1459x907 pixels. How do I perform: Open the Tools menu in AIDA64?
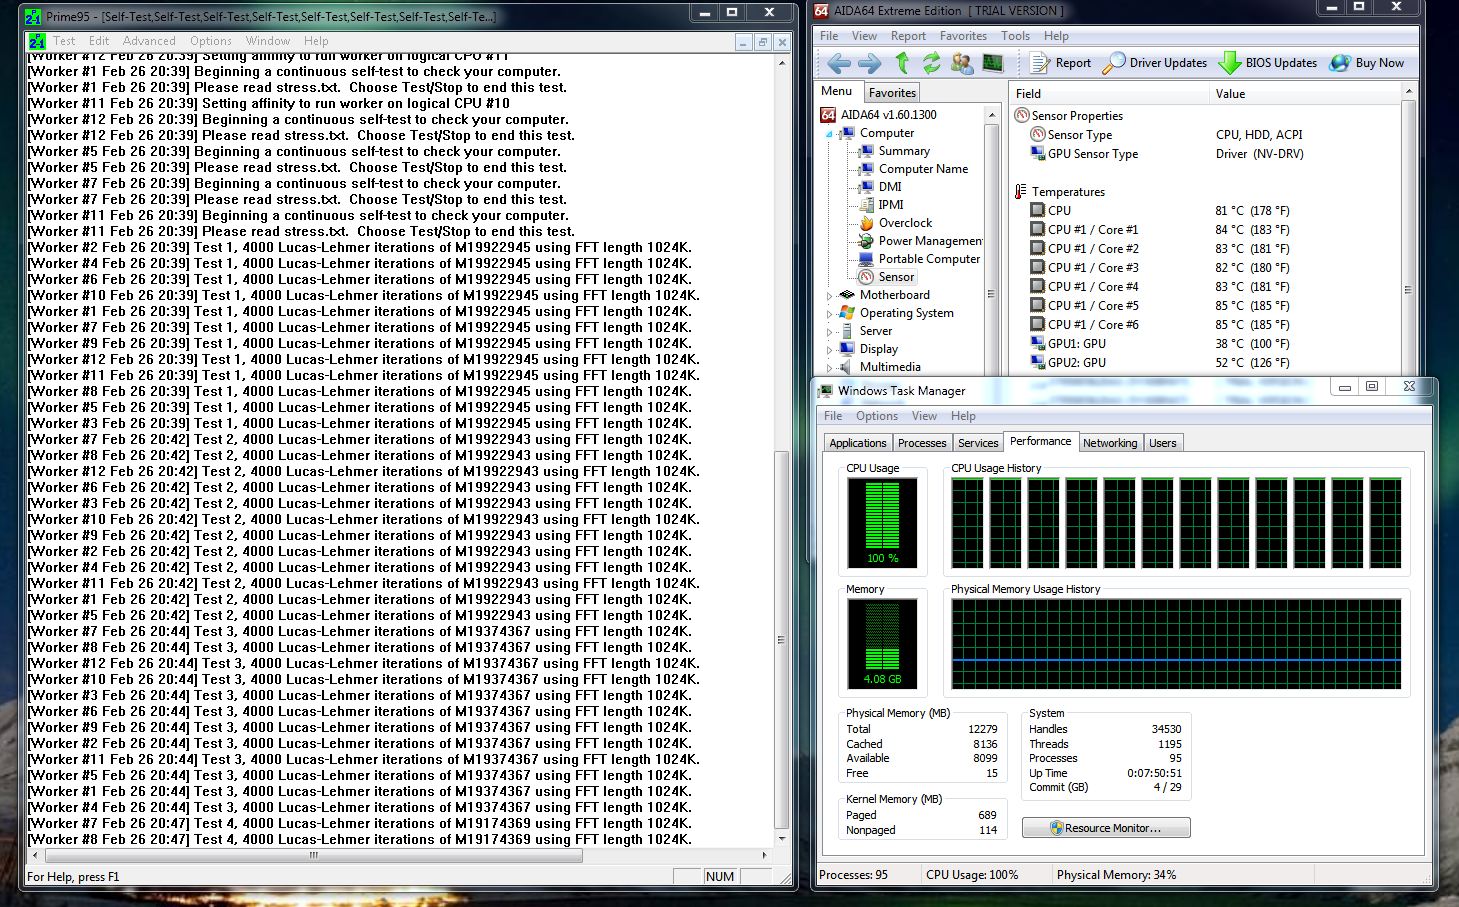[x=1015, y=36]
